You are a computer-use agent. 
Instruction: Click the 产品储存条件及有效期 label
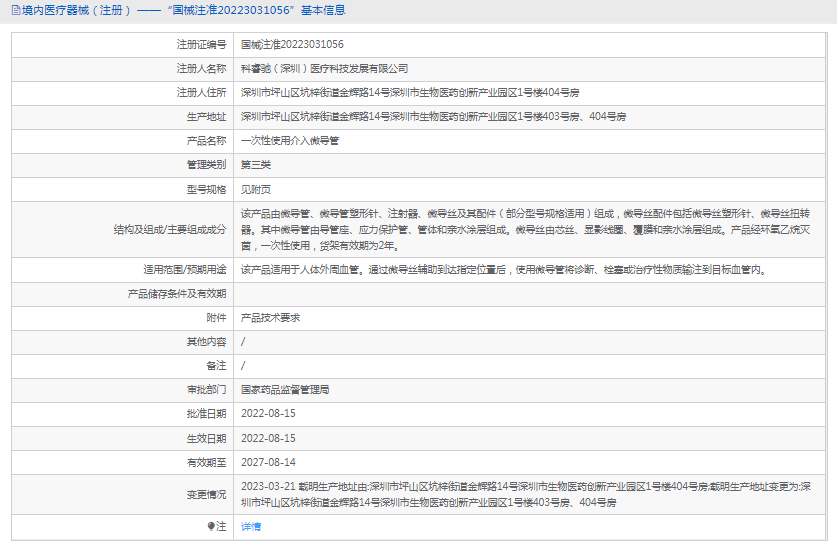click(x=177, y=293)
